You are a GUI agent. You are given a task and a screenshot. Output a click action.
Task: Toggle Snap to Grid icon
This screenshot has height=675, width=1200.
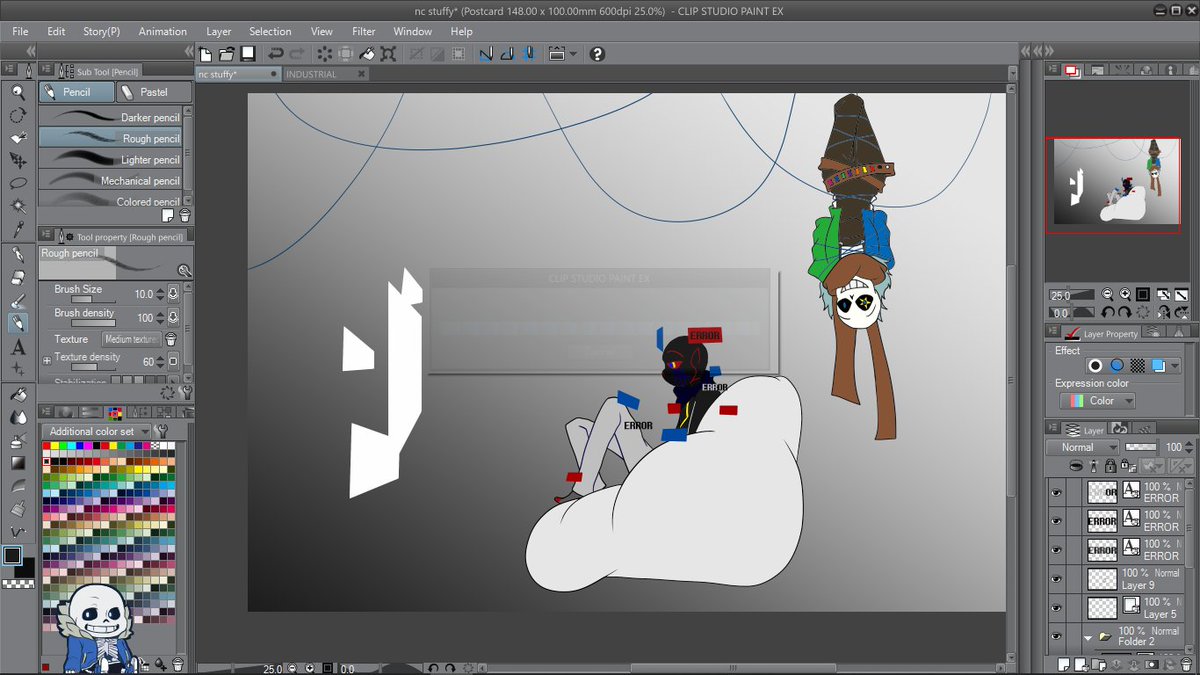(528, 54)
